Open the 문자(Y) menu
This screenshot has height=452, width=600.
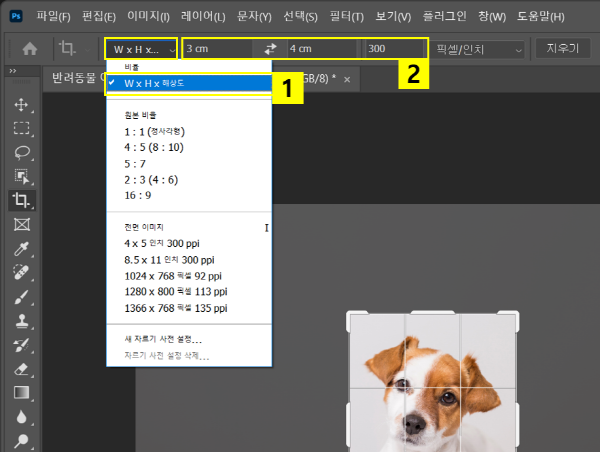pyautogui.click(x=254, y=16)
